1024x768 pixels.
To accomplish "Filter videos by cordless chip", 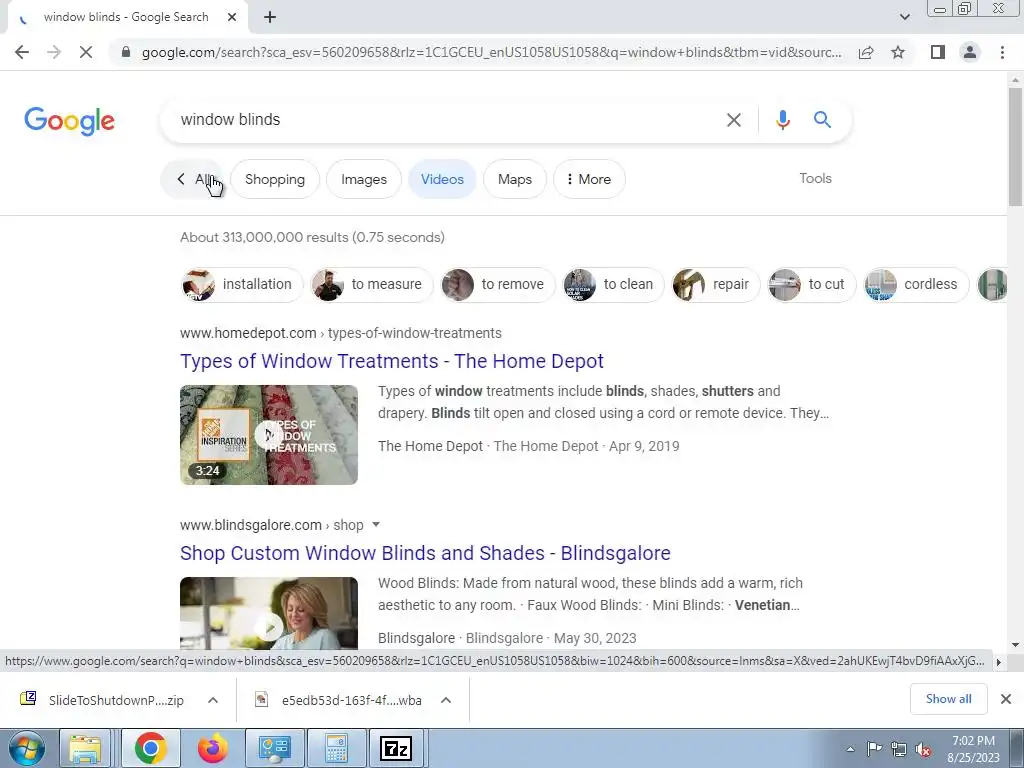I will (x=916, y=285).
